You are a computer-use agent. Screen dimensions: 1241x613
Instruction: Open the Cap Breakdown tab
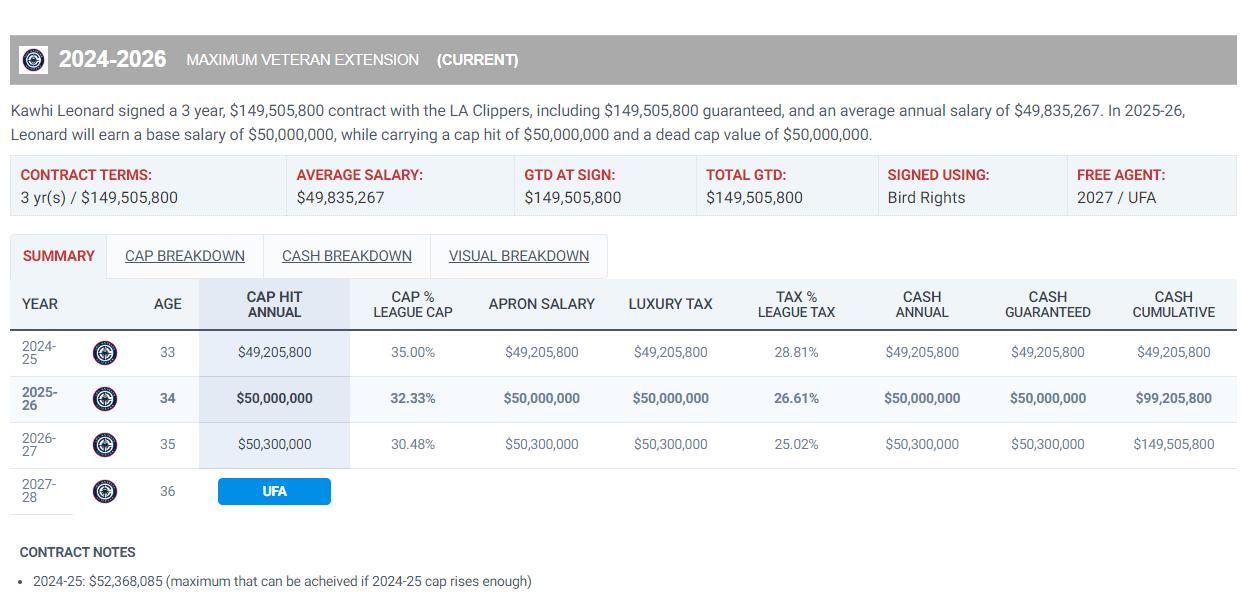click(x=185, y=256)
